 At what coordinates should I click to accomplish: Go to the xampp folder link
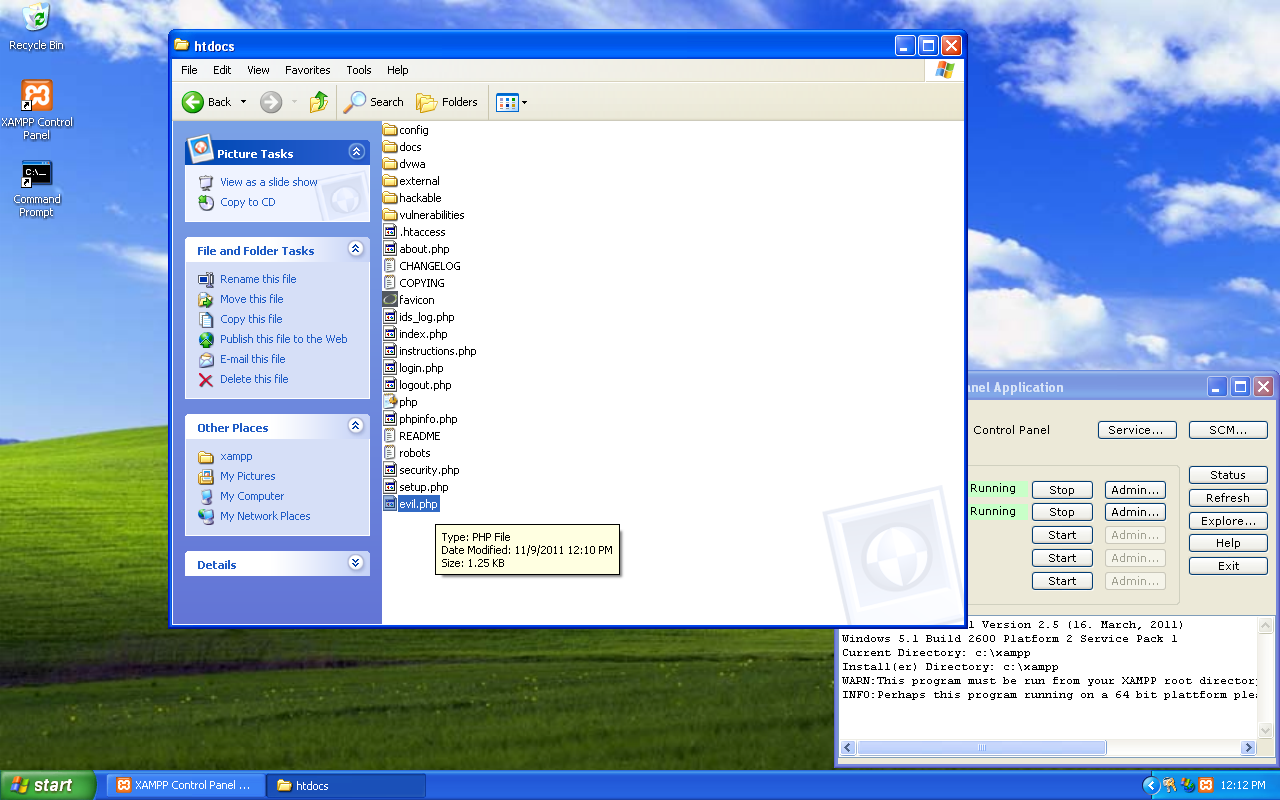(x=236, y=456)
